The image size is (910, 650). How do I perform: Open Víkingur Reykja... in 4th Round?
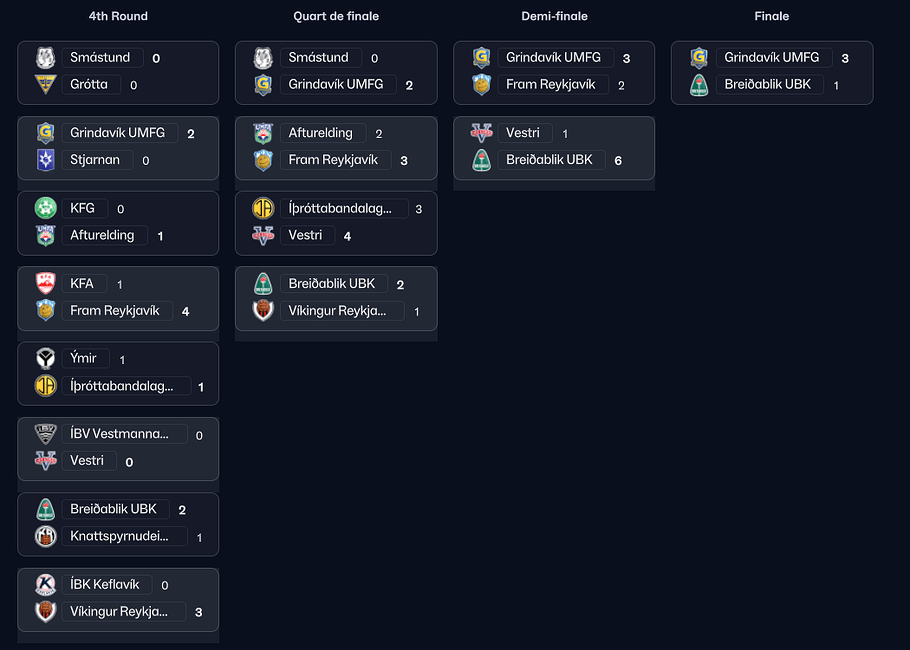(x=119, y=611)
